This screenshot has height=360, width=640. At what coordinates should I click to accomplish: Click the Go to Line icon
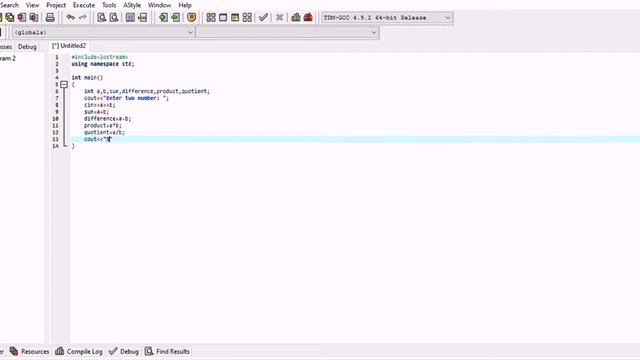pyautogui.click(x=142, y=18)
